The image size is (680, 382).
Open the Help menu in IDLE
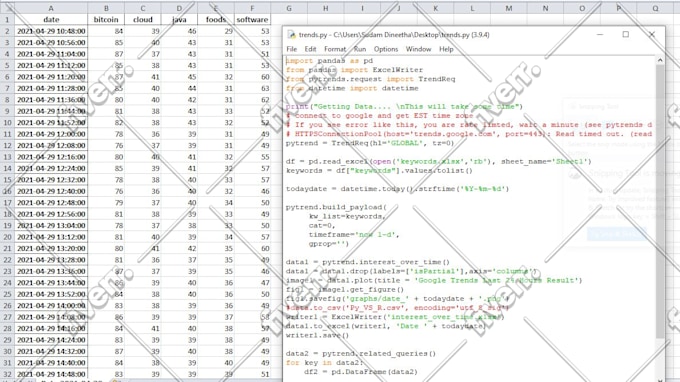[x=446, y=49]
